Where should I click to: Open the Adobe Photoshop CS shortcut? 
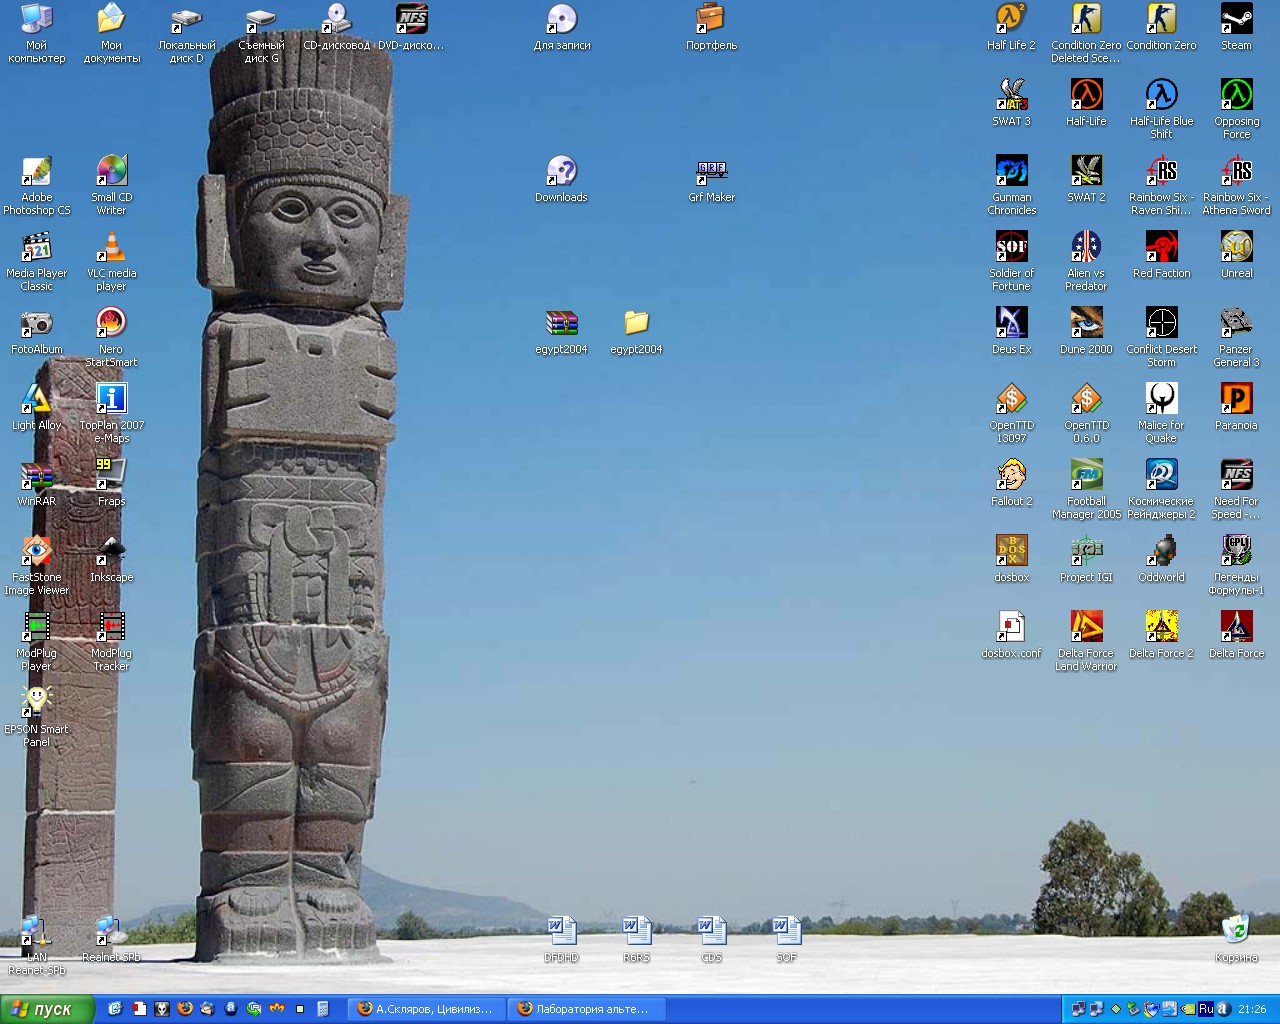37,172
